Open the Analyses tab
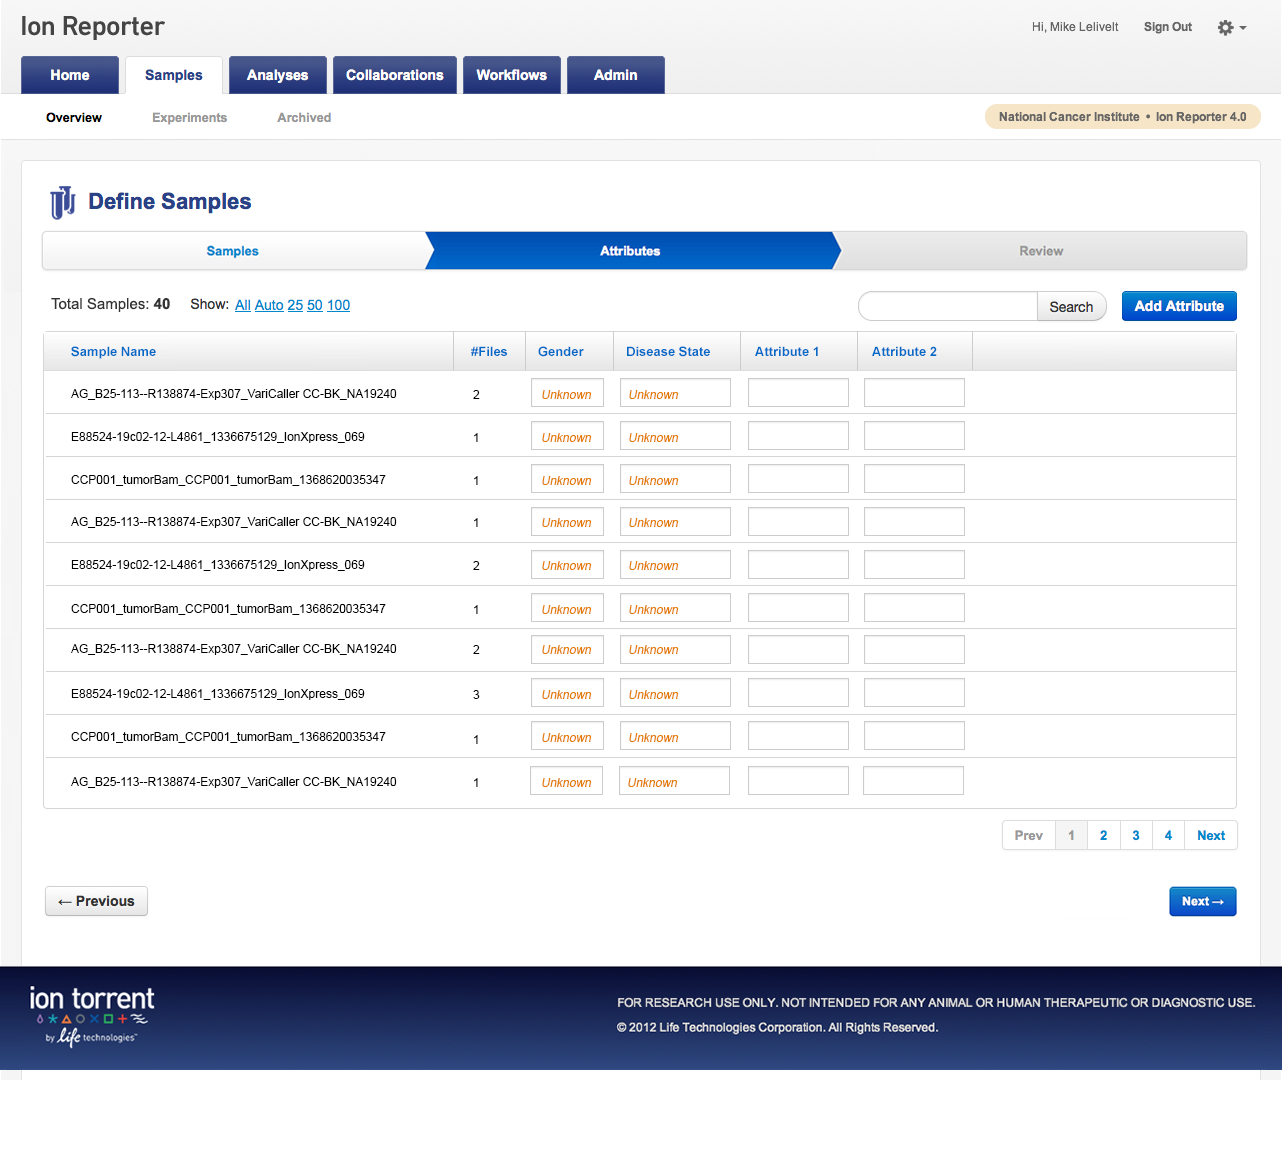The image size is (1282, 1160). point(278,75)
